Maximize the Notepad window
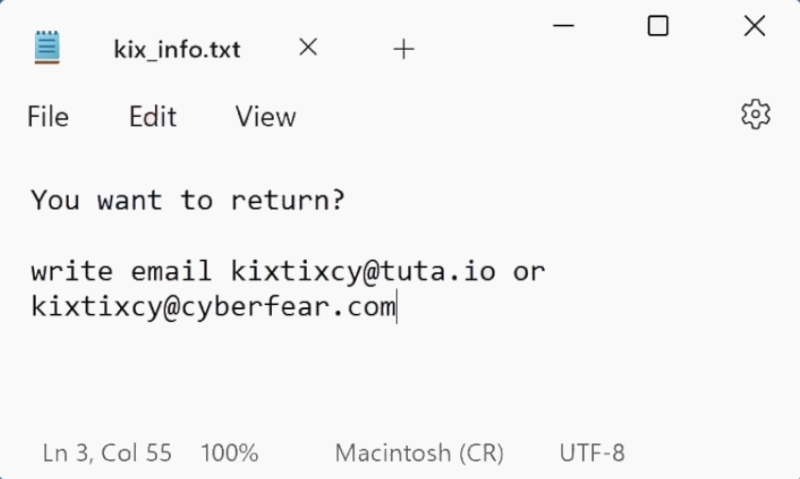This screenshot has height=479, width=800. pyautogui.click(x=658, y=26)
